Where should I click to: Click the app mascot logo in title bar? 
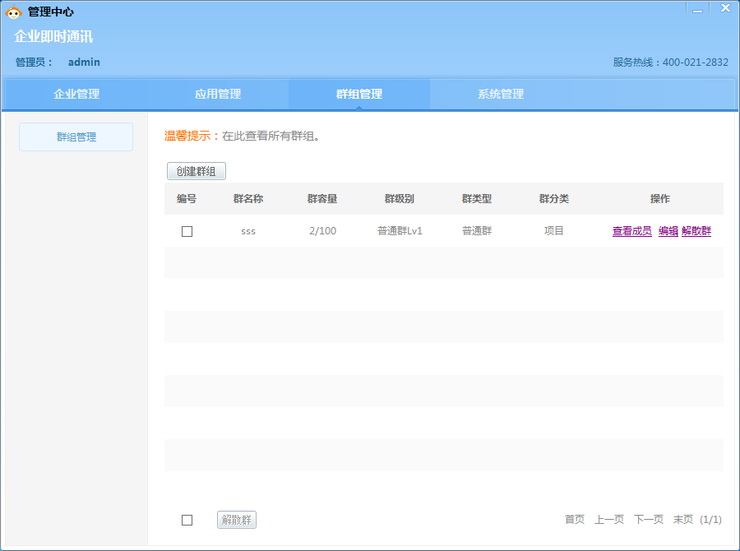tap(14, 12)
